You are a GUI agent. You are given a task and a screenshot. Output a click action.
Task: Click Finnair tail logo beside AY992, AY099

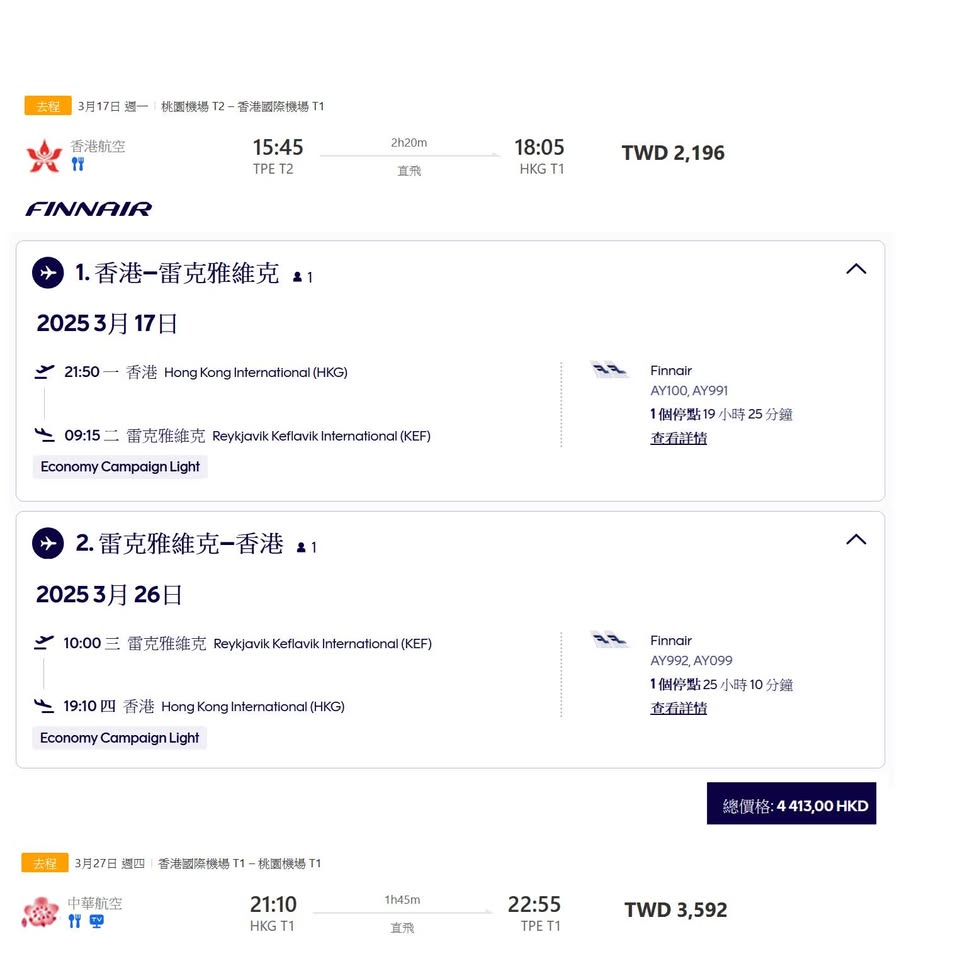[x=609, y=640]
